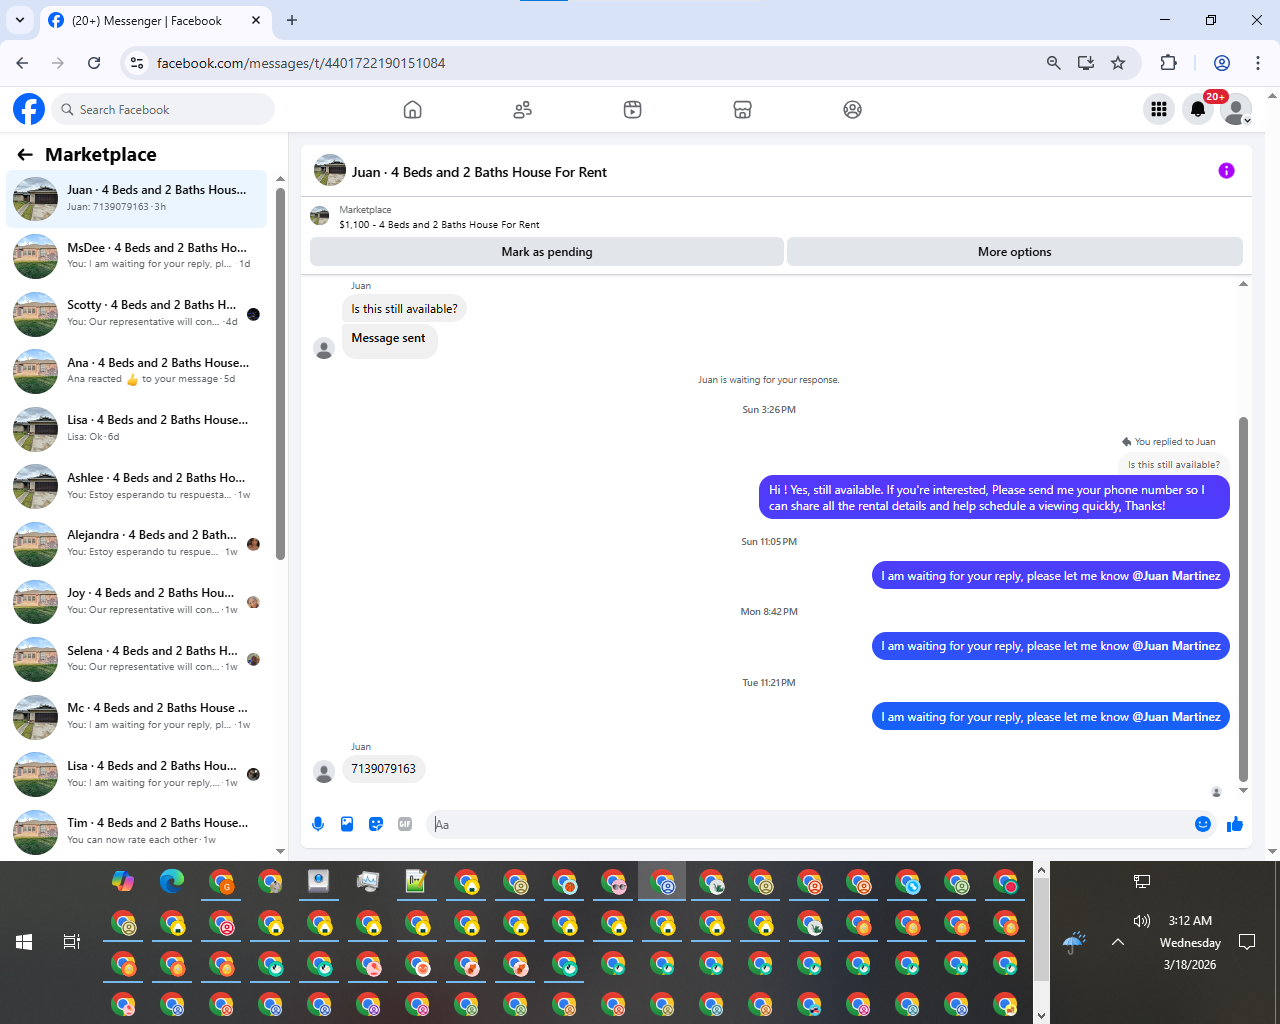The image size is (1280, 1024).
Task: Open Juan conversation header title
Action: [x=479, y=172]
